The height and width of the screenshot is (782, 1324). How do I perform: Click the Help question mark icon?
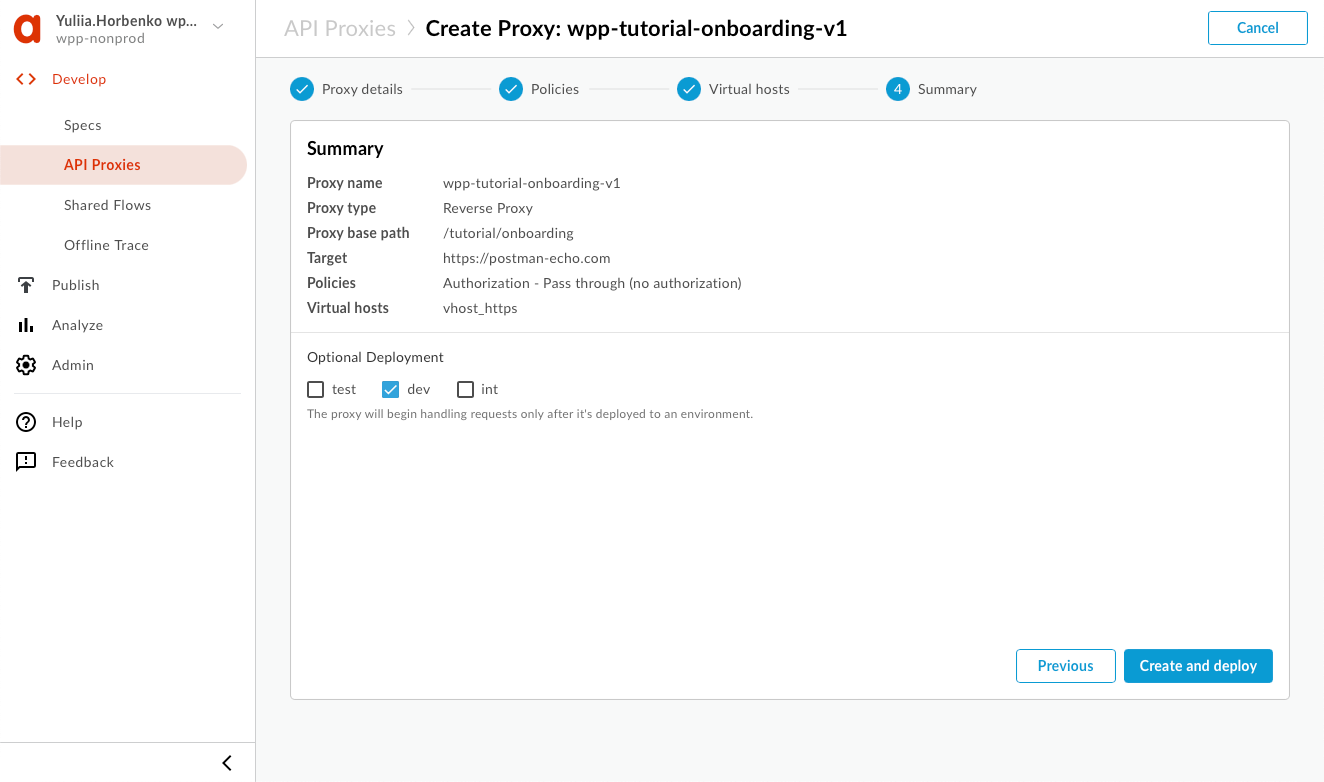pos(26,422)
